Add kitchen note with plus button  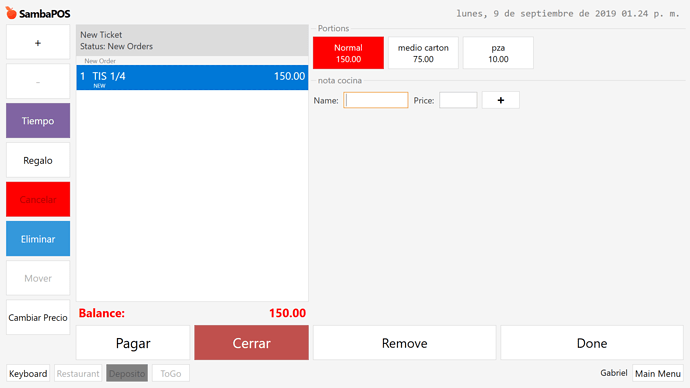pos(501,100)
